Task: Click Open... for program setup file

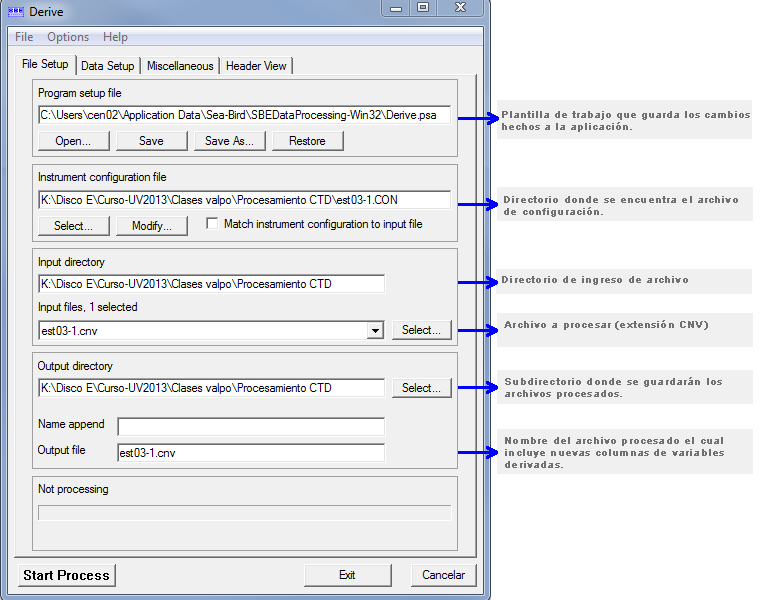Action: coord(73,141)
